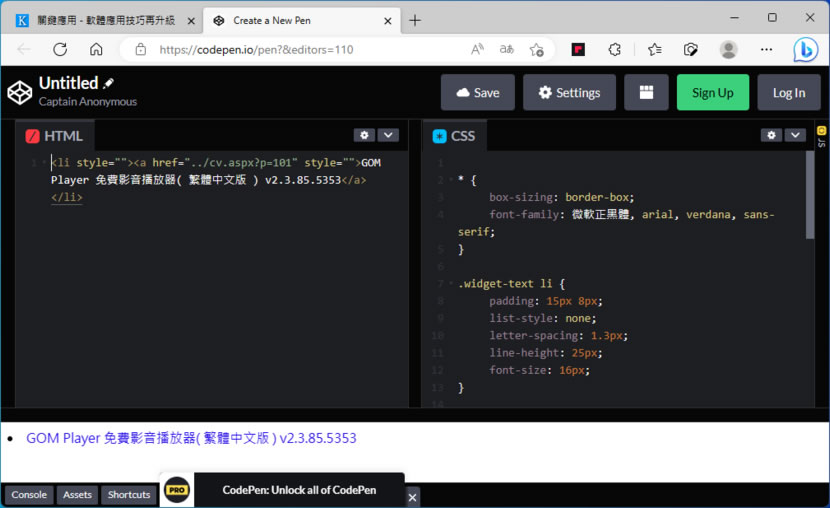
Task: Activate Read aloud icon
Action: click(477, 50)
